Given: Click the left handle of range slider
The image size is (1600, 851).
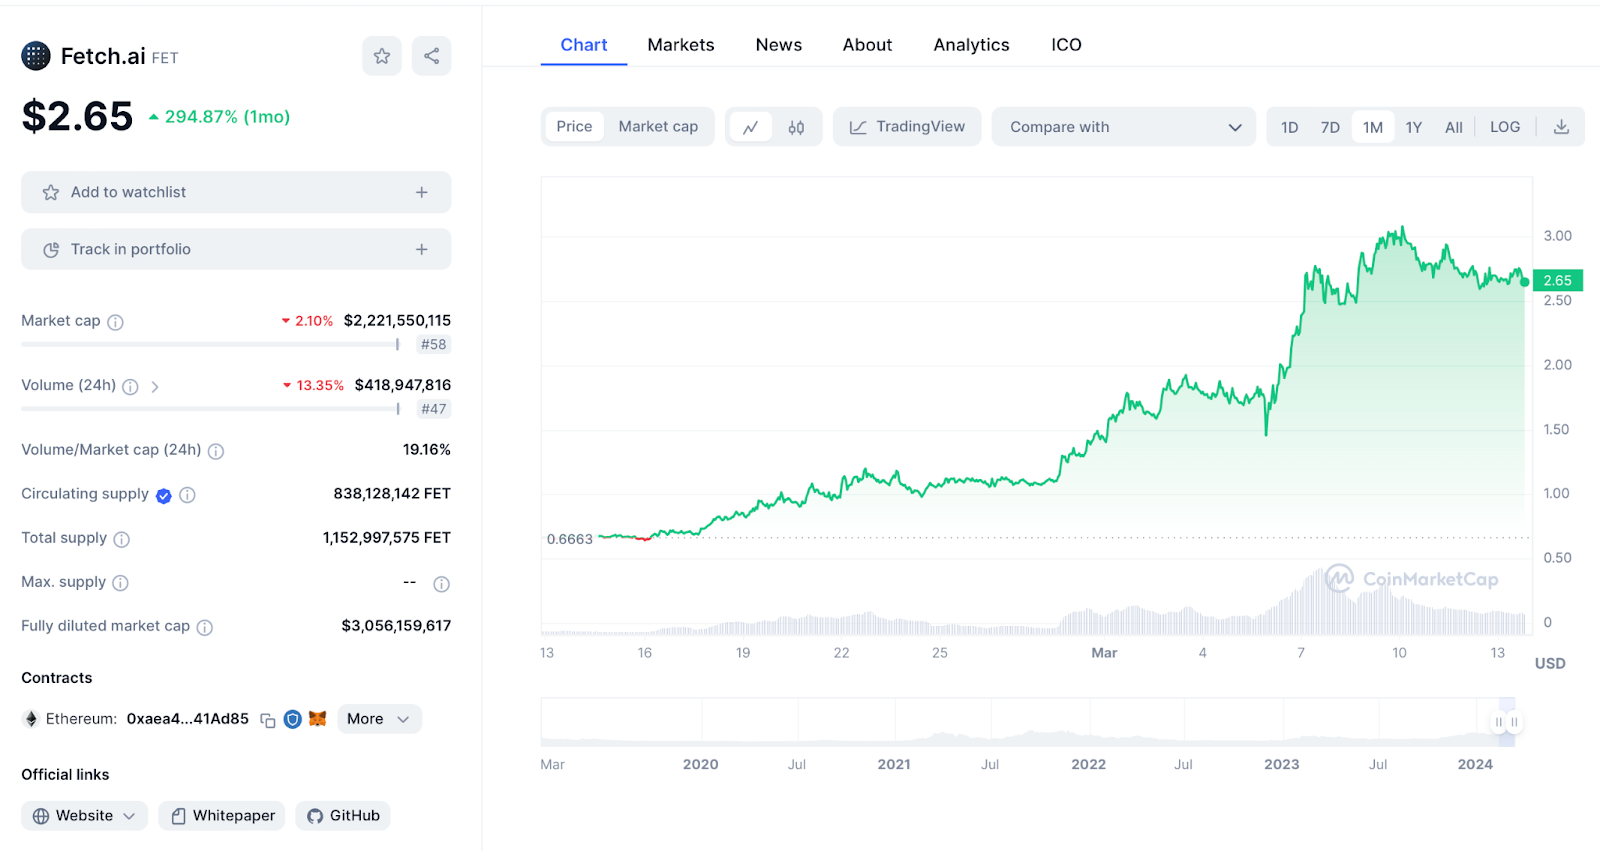Looking at the screenshot, I should pyautogui.click(x=1498, y=722).
